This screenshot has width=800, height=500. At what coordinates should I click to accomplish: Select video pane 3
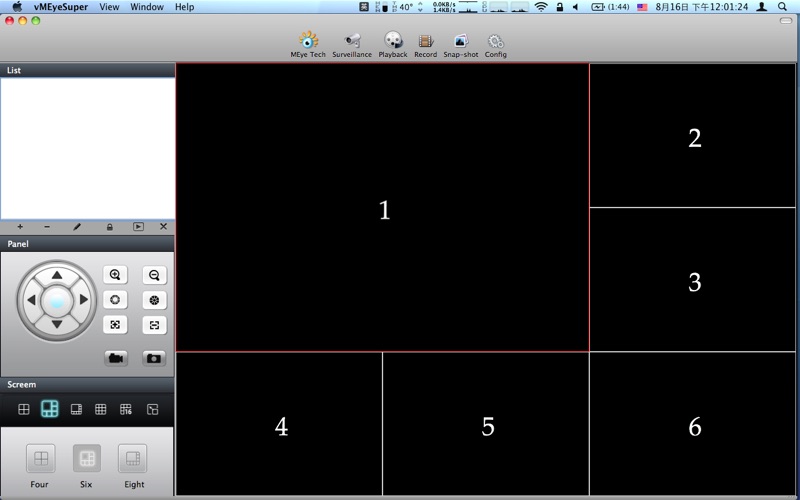(x=692, y=280)
